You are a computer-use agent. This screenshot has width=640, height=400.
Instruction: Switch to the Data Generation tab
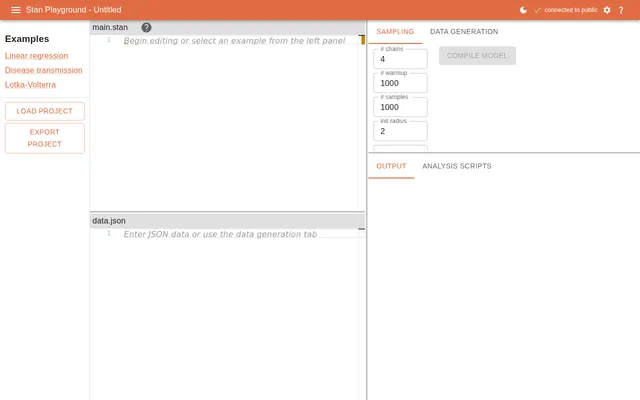coord(464,31)
